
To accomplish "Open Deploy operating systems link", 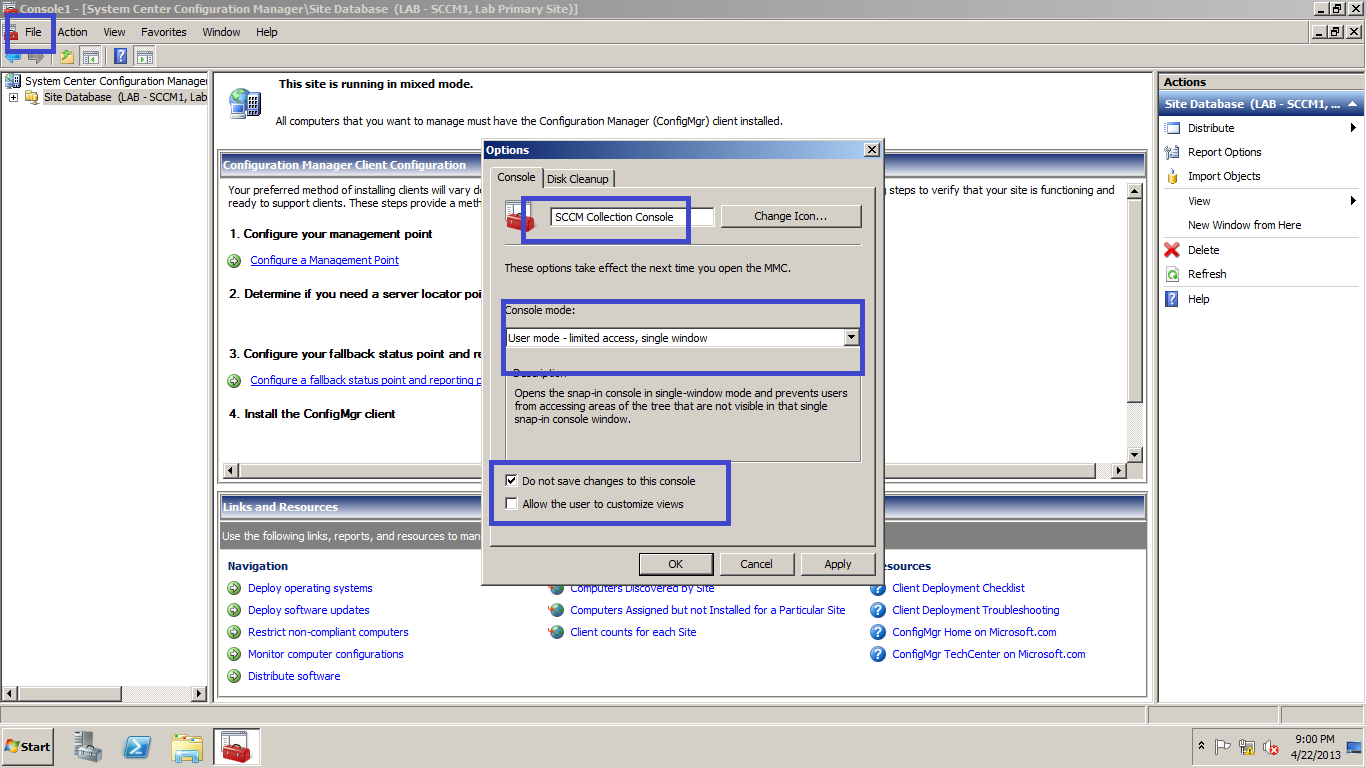I will pyautogui.click(x=310, y=588).
